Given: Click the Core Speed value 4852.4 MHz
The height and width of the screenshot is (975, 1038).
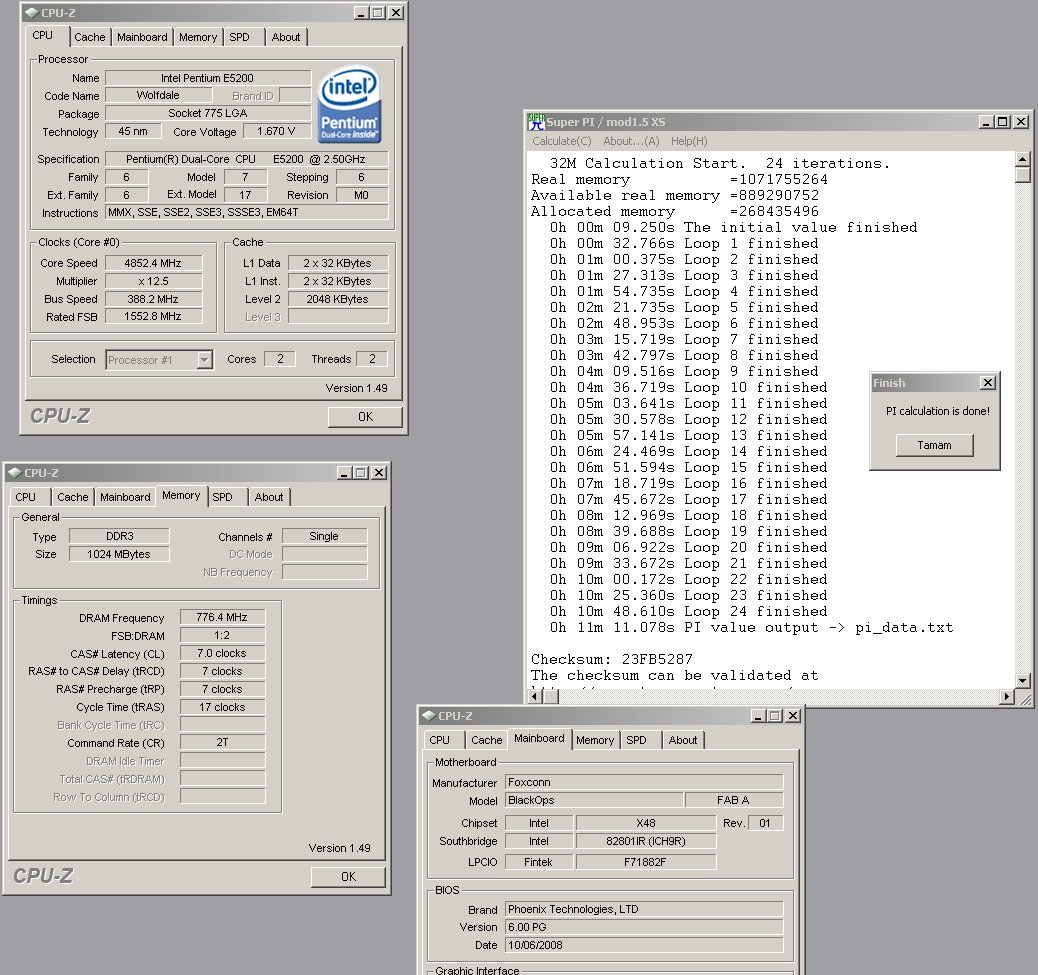Looking at the screenshot, I should [153, 263].
